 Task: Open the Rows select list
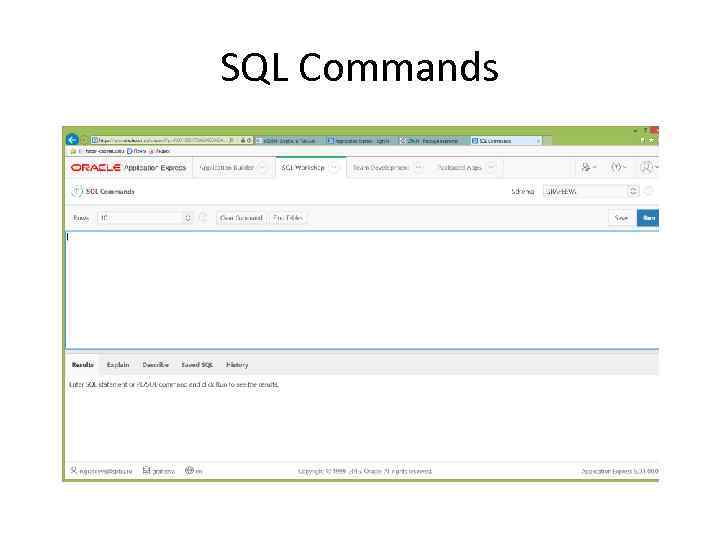pyautogui.click(x=145, y=218)
